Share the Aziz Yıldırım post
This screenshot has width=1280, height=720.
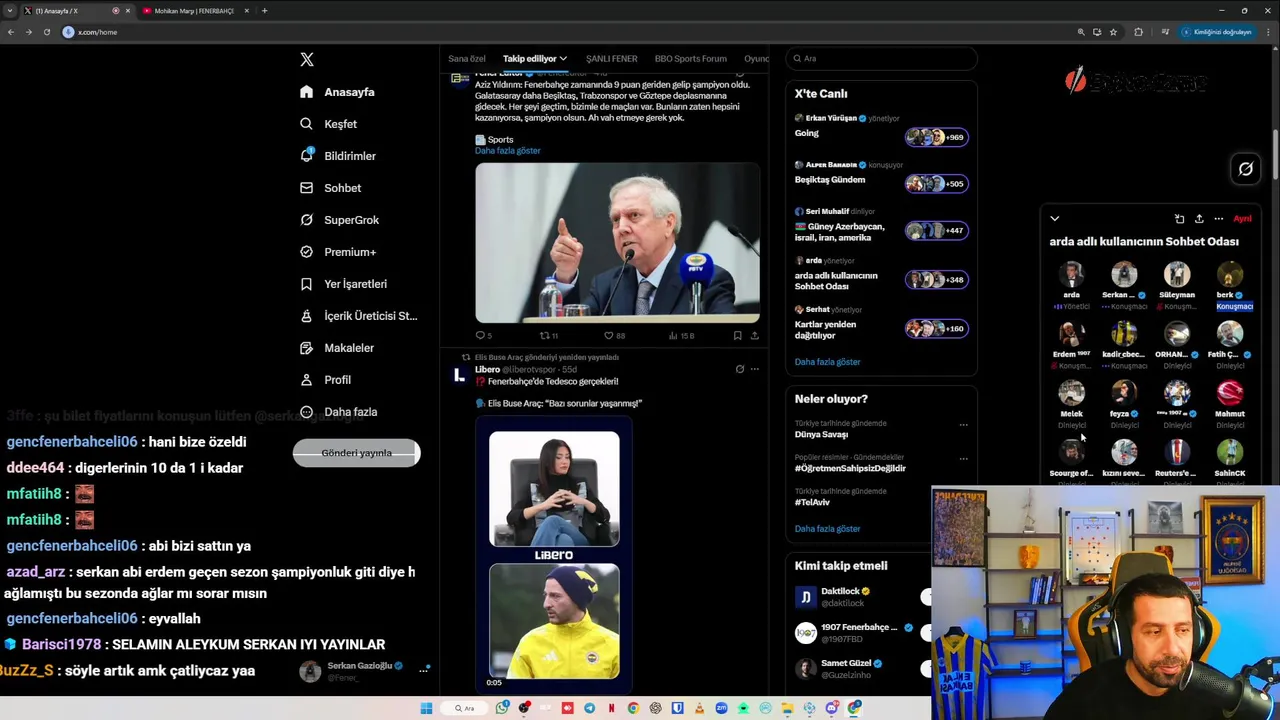click(x=754, y=336)
